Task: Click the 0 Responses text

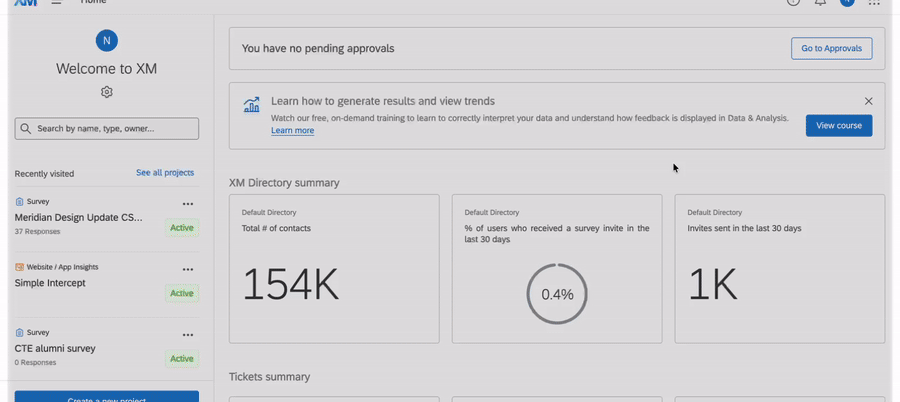Action: [x=35, y=362]
